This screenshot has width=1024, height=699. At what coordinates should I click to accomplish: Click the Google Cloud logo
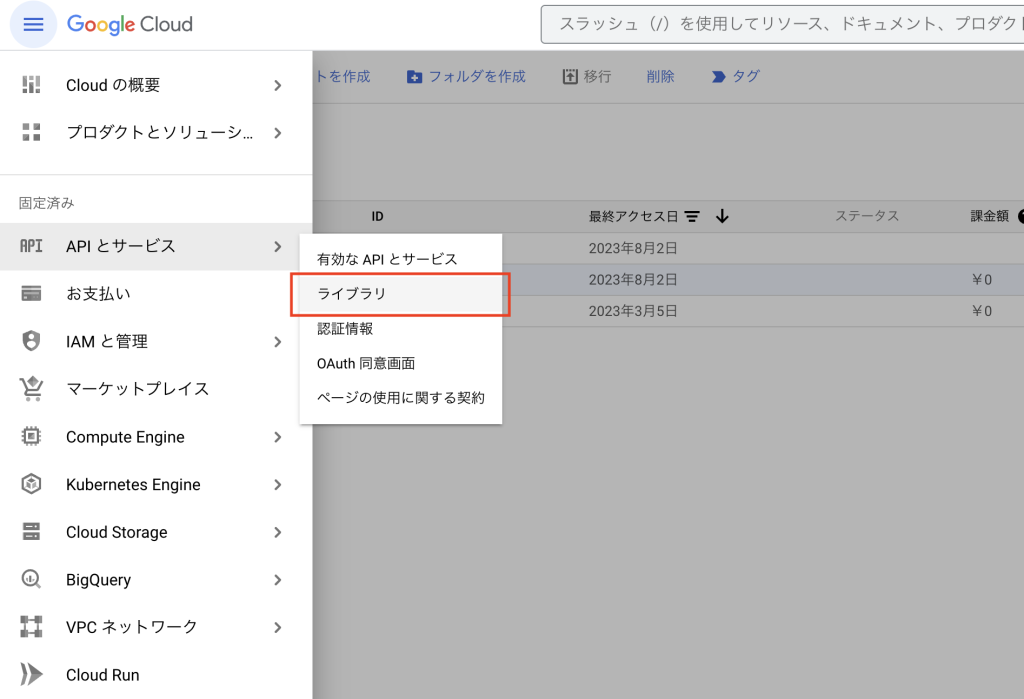(130, 25)
